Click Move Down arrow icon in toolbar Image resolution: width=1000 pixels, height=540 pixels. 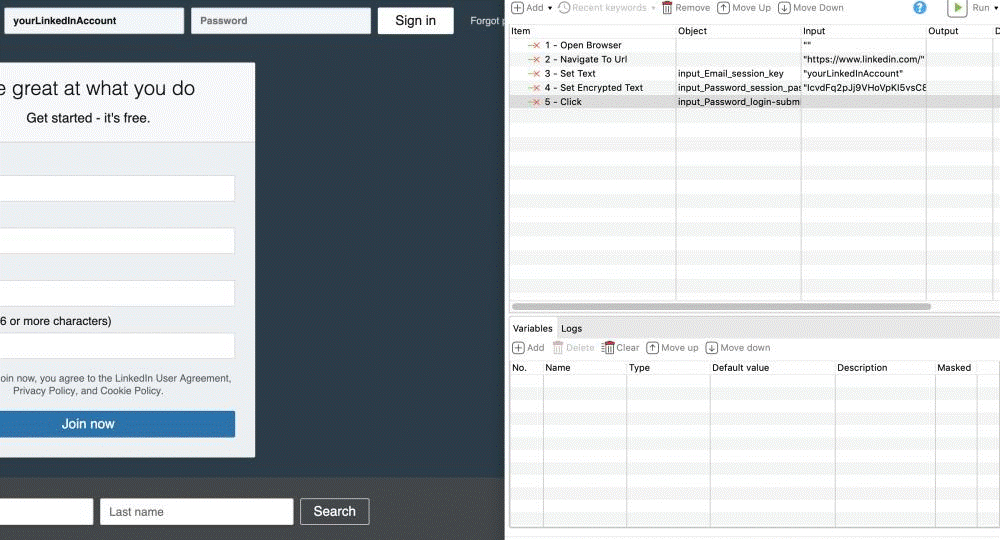(x=784, y=8)
